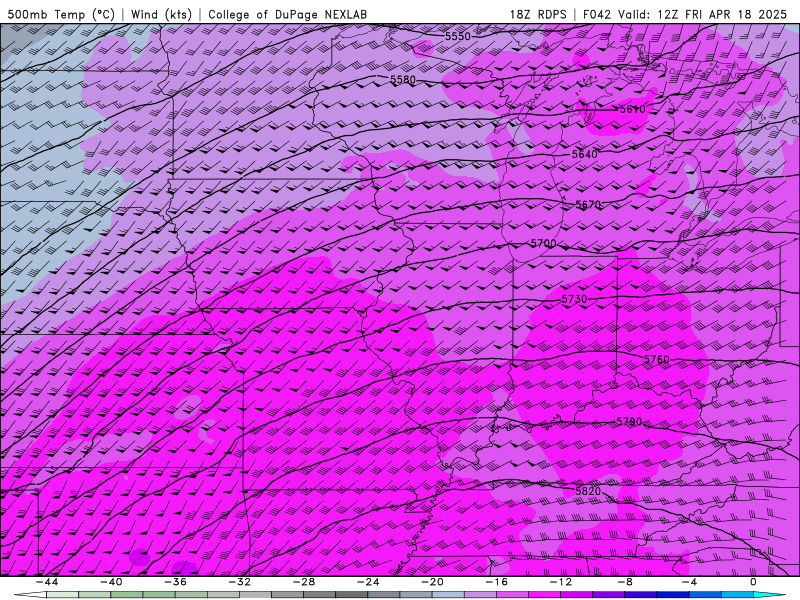
Task: Click the valid time '12Z FRI APR 18 2025'
Action: (722, 14)
